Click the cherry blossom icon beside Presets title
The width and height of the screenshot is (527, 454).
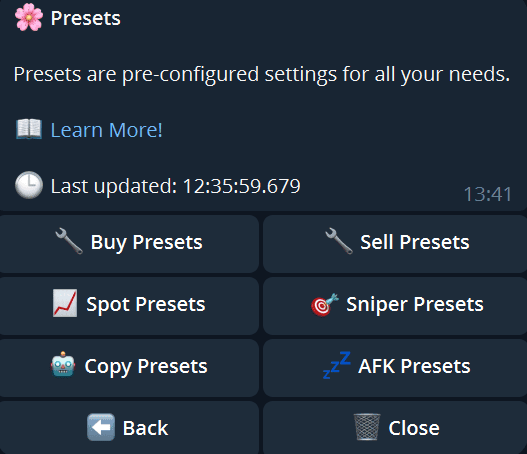tap(29, 17)
